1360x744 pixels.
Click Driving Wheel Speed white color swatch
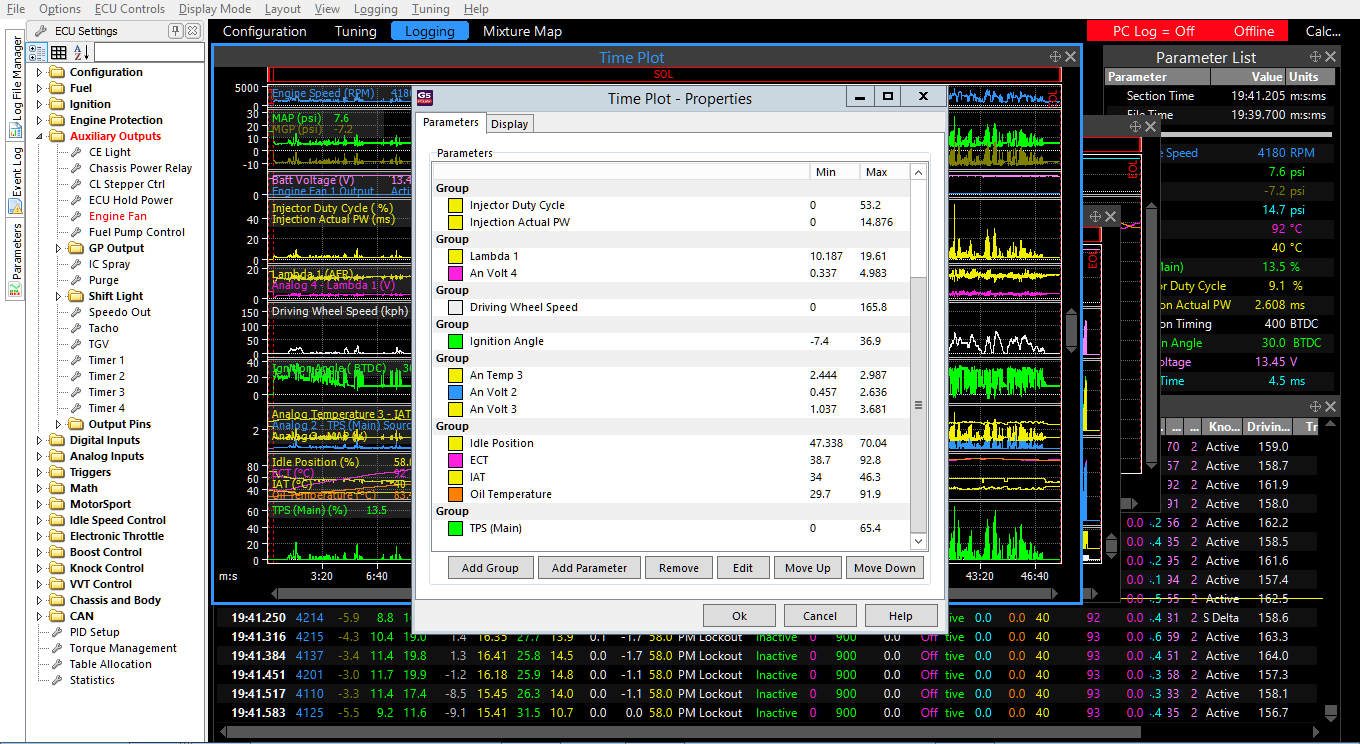[455, 307]
